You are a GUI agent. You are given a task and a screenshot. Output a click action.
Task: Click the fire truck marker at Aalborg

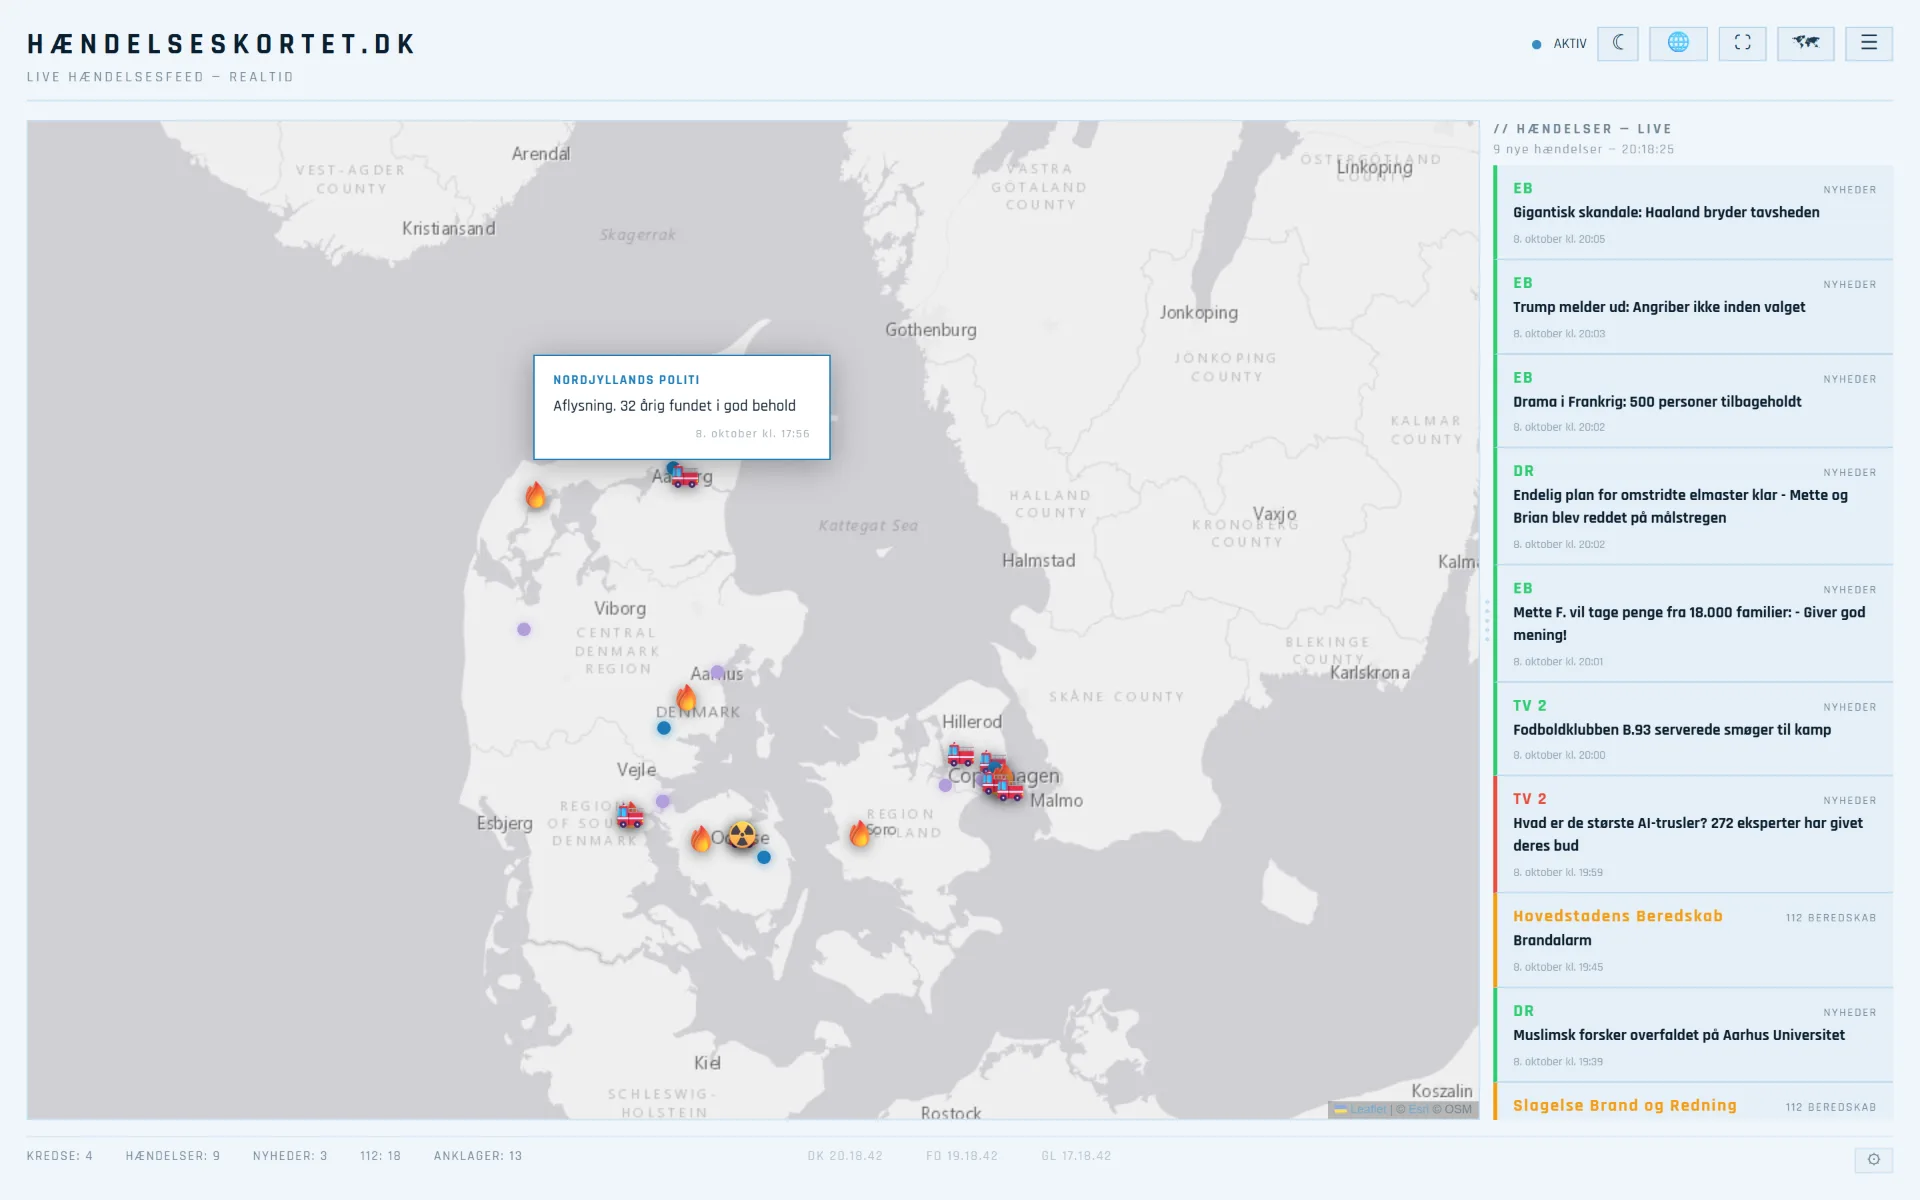(x=685, y=477)
